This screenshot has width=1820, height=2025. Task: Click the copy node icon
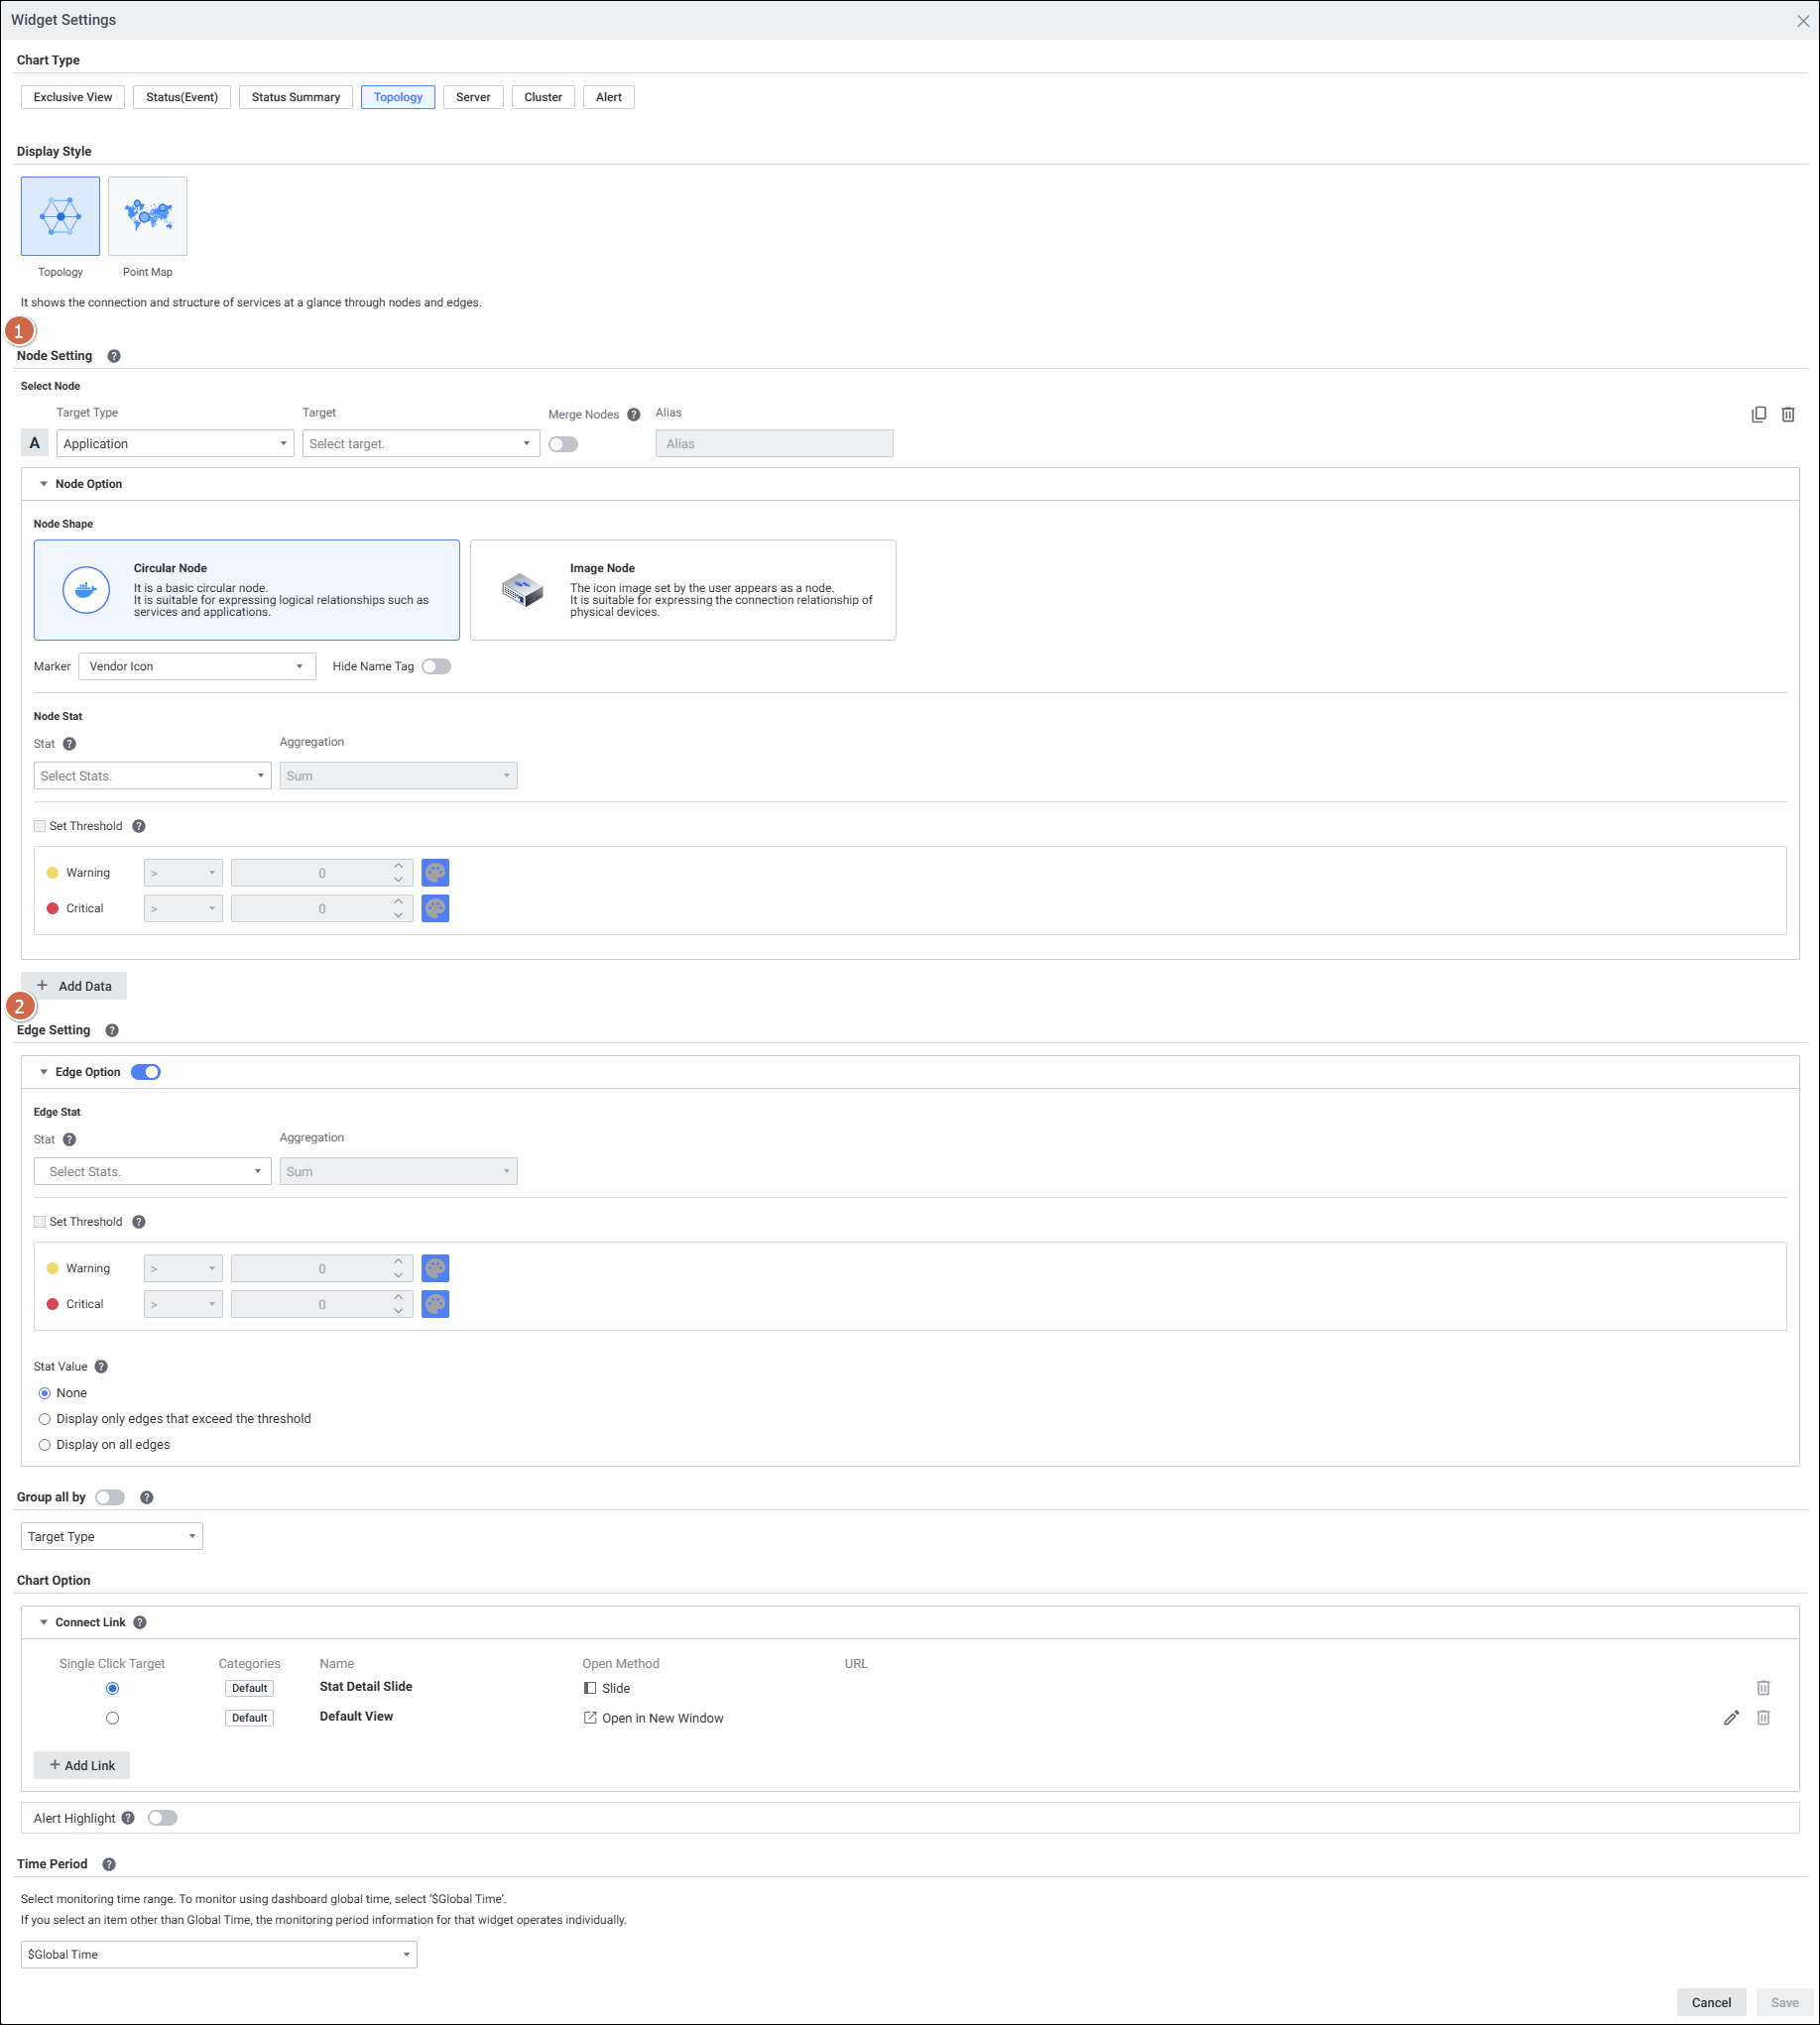click(1758, 414)
